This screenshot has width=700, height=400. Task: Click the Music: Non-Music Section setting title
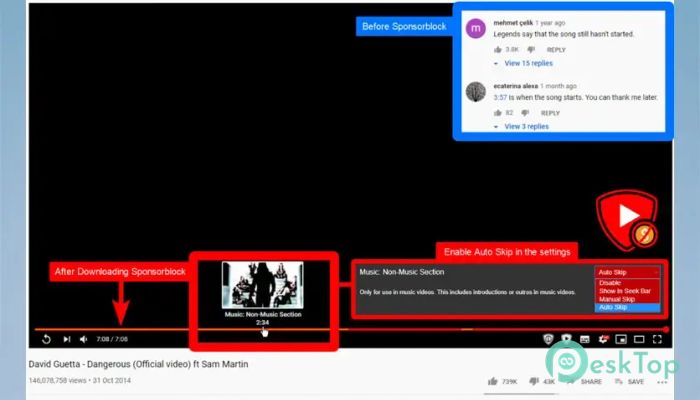tap(401, 272)
